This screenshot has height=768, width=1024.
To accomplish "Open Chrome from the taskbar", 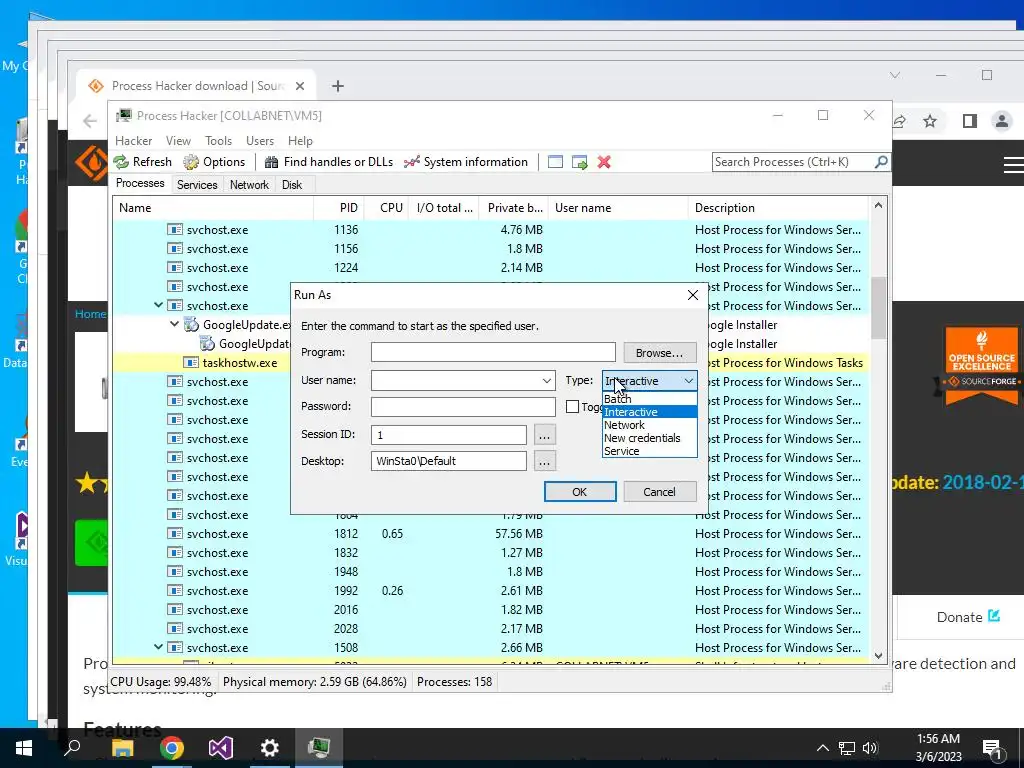I will point(172,748).
